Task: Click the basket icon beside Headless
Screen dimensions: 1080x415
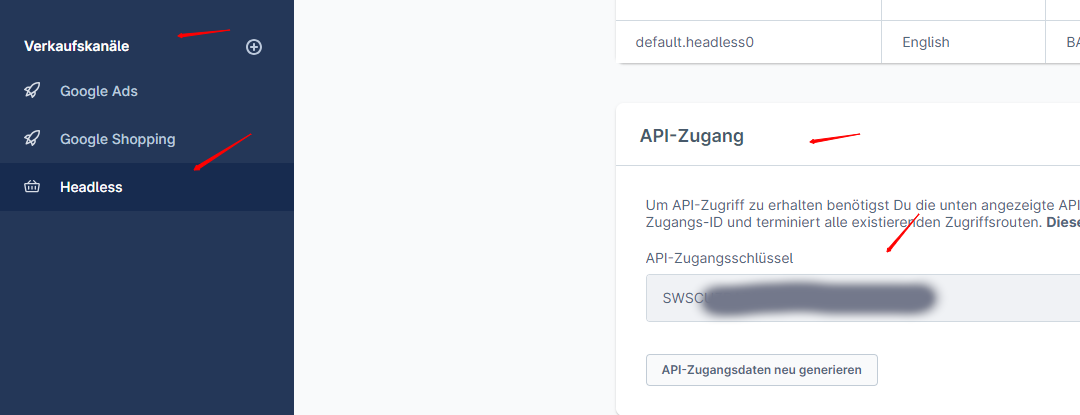Action: 33,187
